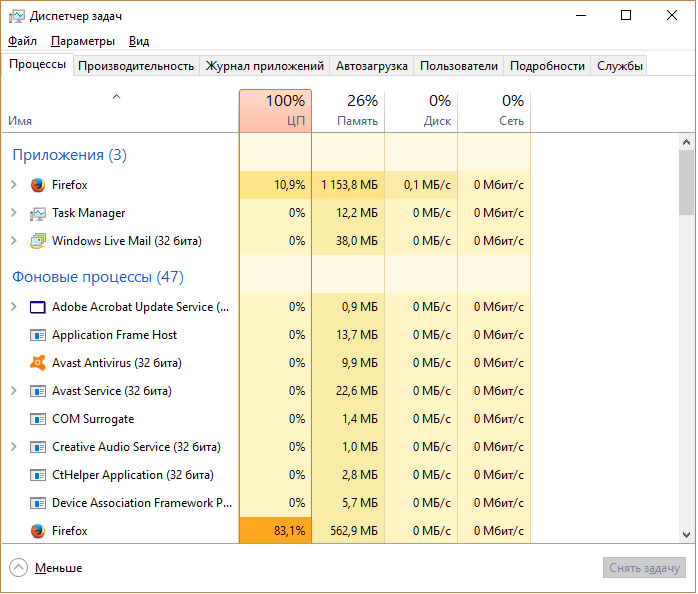This screenshot has height=594, width=698.
Task: Switch to the Автозагрузка tab
Action: pos(372,66)
